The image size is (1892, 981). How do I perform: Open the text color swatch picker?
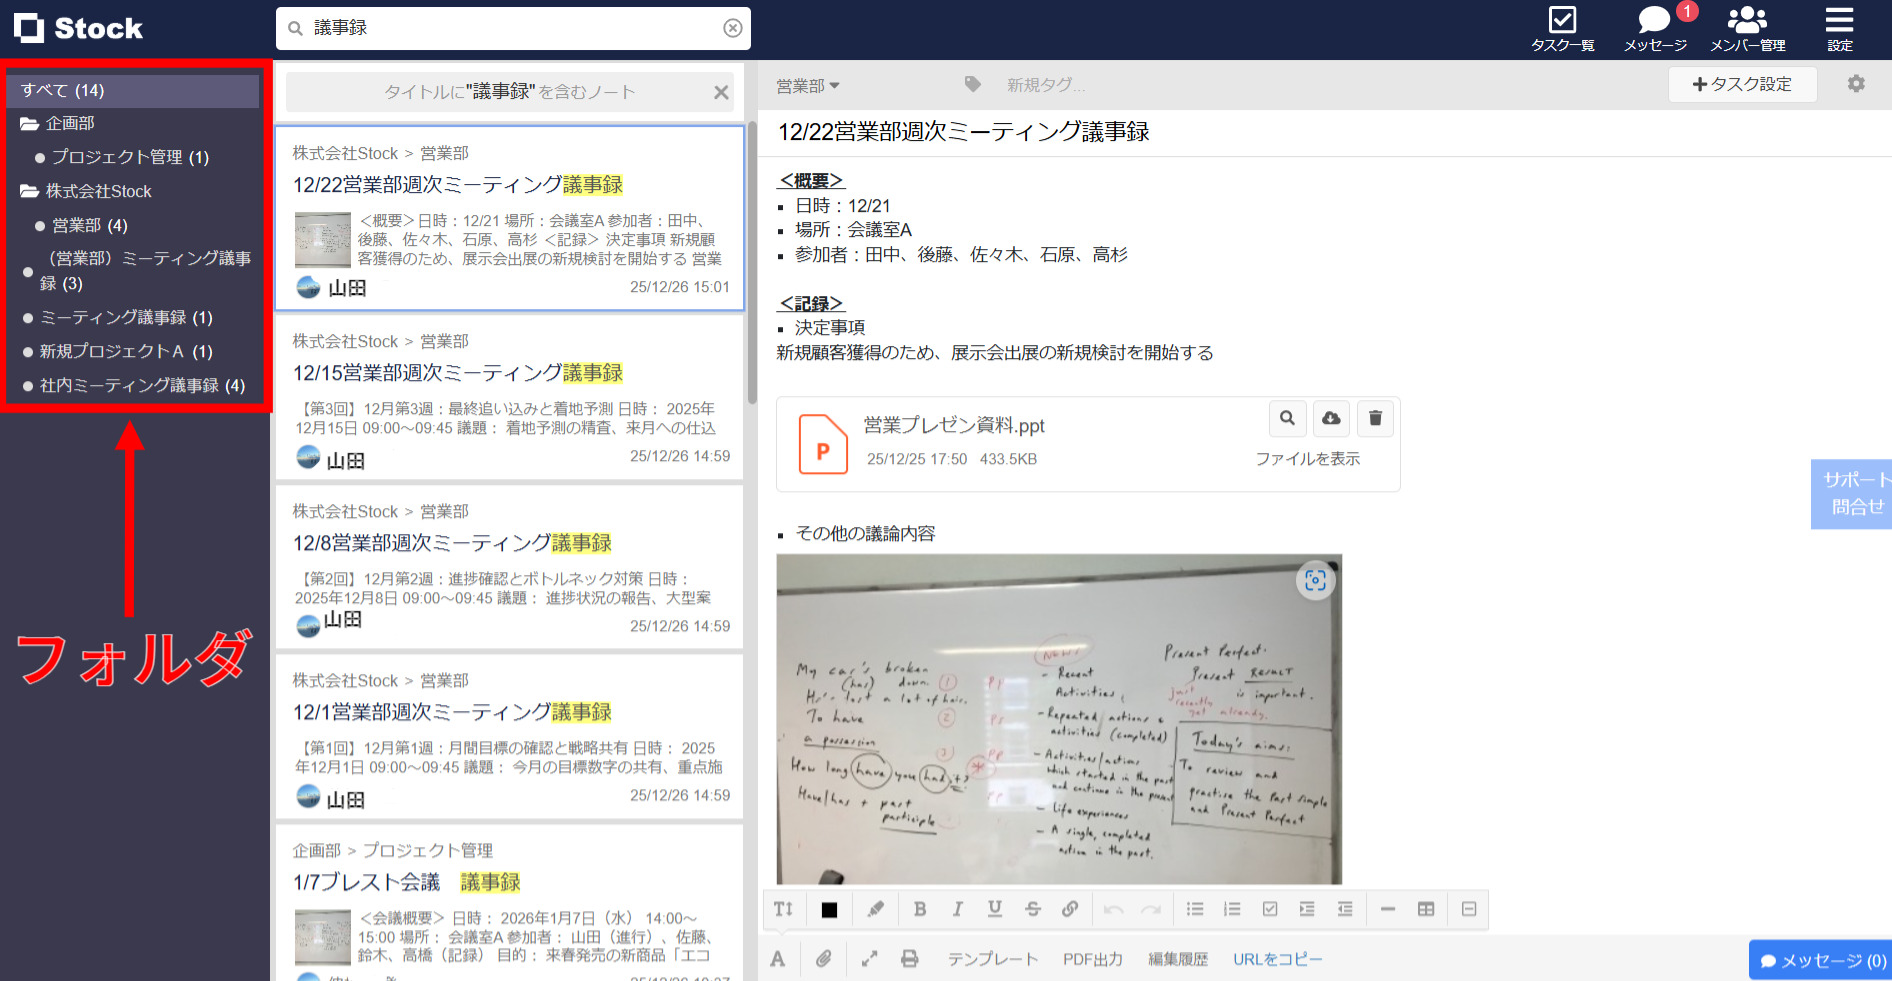[829, 909]
